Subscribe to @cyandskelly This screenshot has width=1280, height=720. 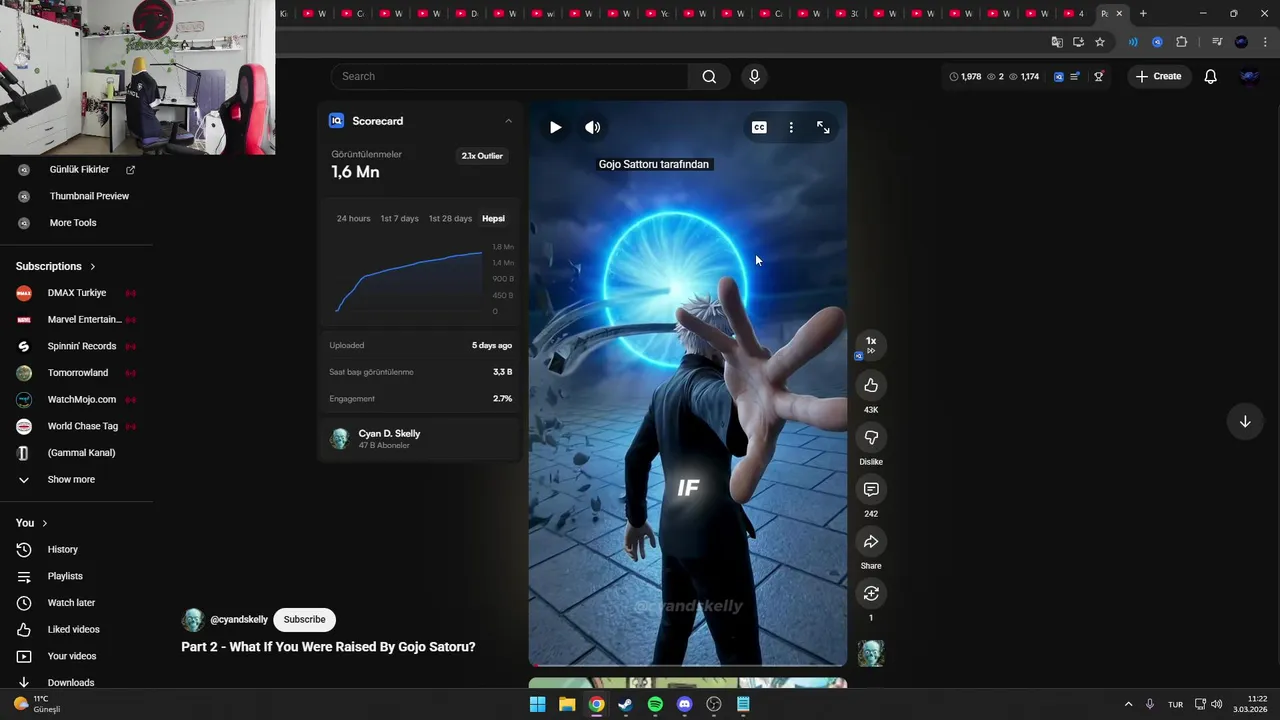pyautogui.click(x=304, y=619)
